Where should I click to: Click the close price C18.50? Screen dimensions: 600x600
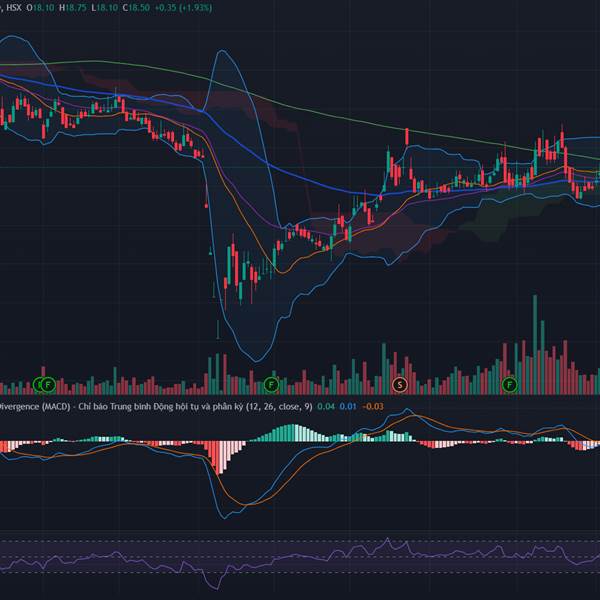click(136, 7)
